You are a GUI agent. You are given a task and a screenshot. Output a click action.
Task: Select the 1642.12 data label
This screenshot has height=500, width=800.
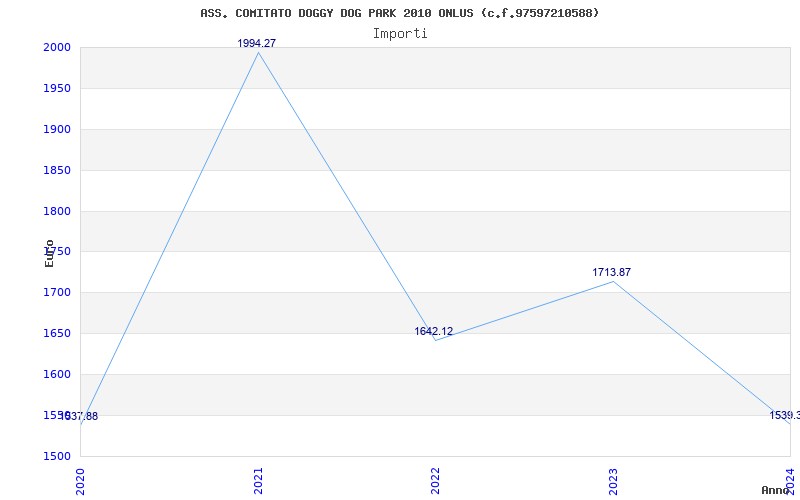(x=434, y=332)
